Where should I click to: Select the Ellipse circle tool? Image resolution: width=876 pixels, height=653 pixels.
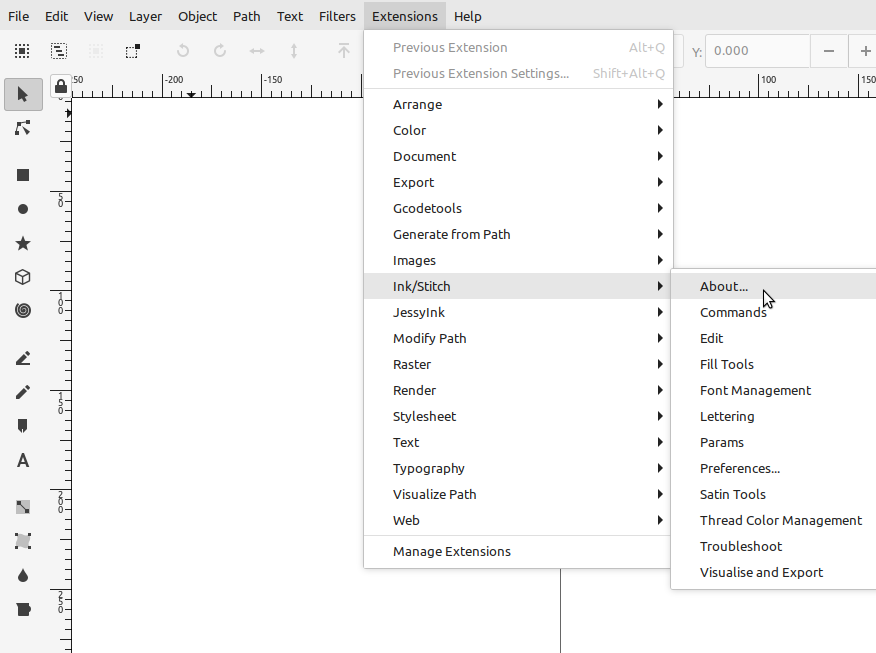(x=22, y=209)
